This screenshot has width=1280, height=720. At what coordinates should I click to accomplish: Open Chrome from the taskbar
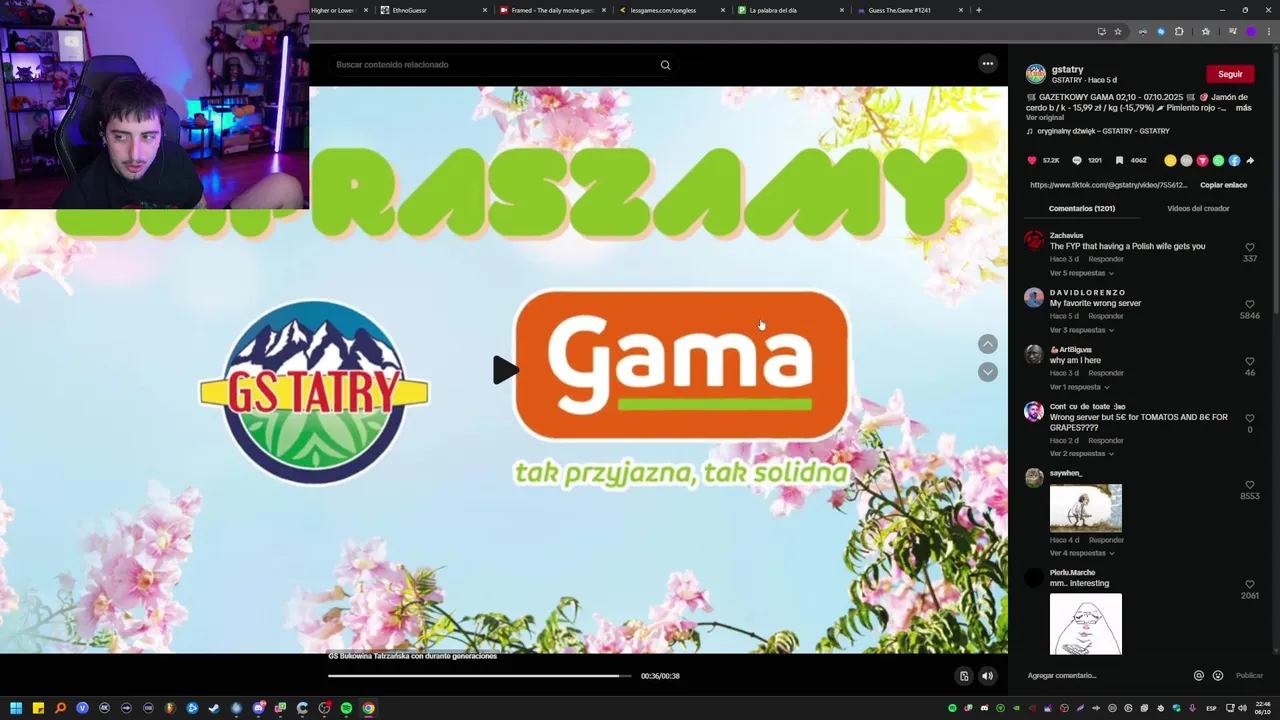[368, 708]
